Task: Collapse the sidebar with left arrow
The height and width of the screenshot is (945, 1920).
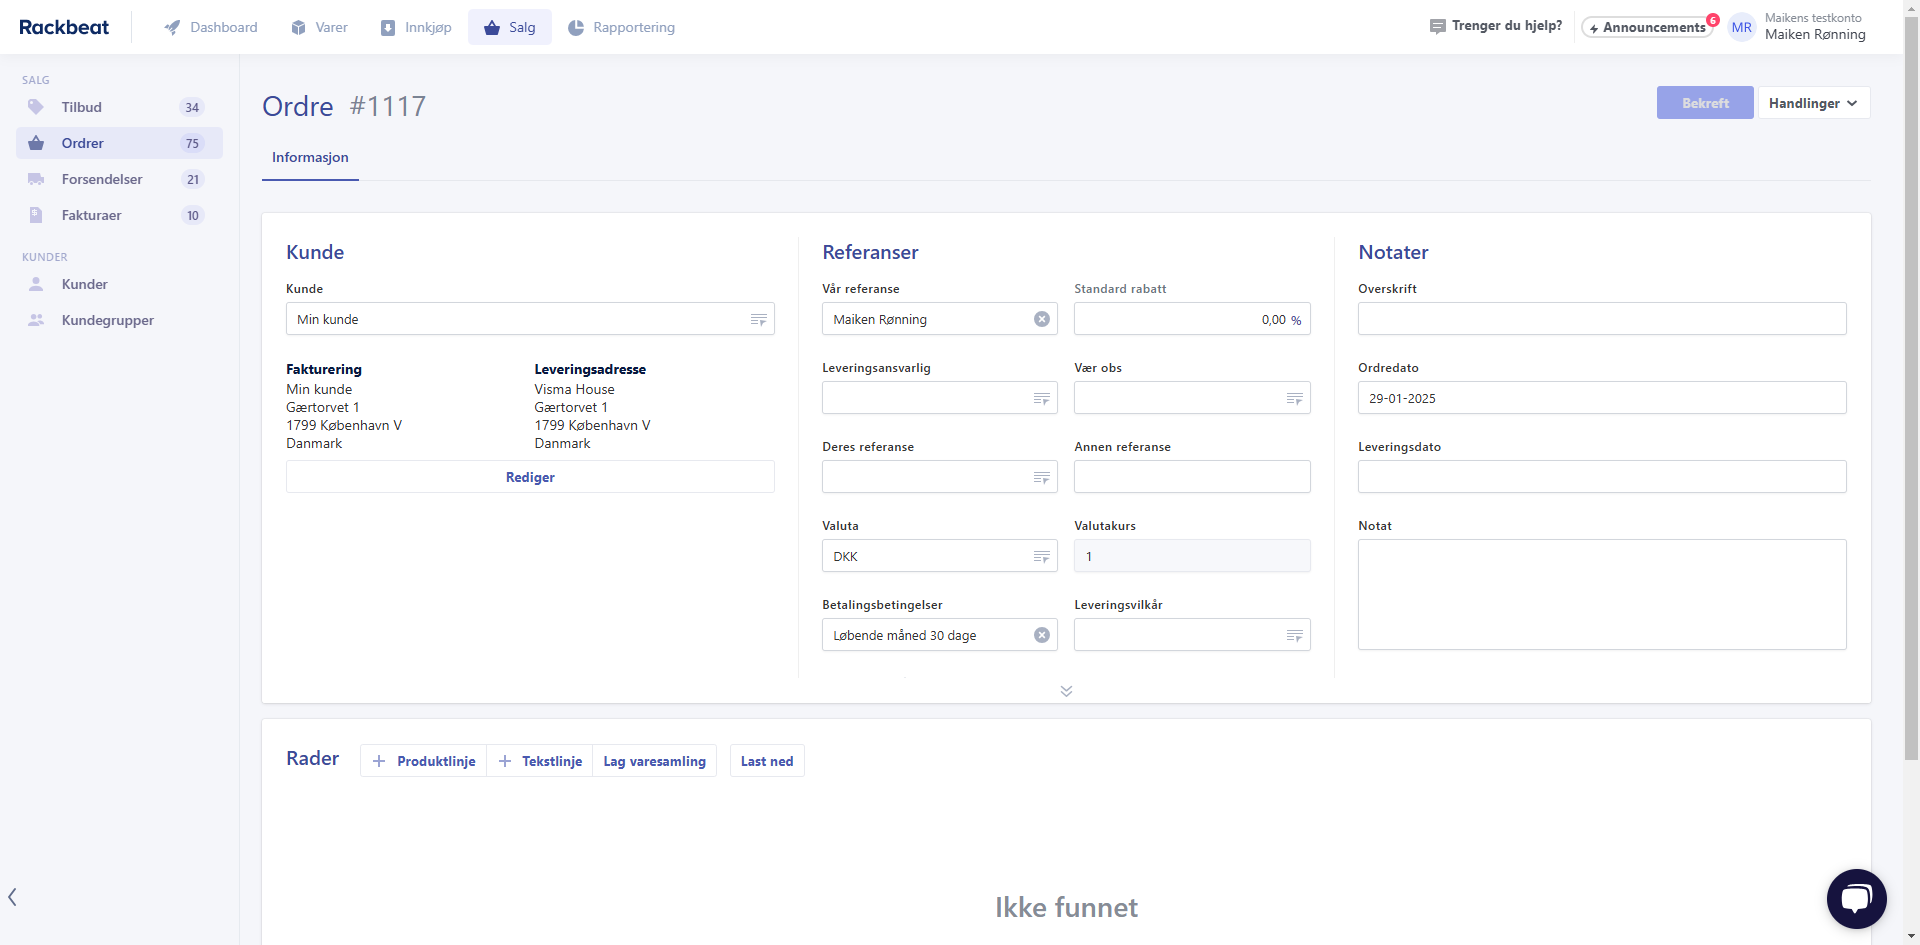Action: (x=12, y=897)
